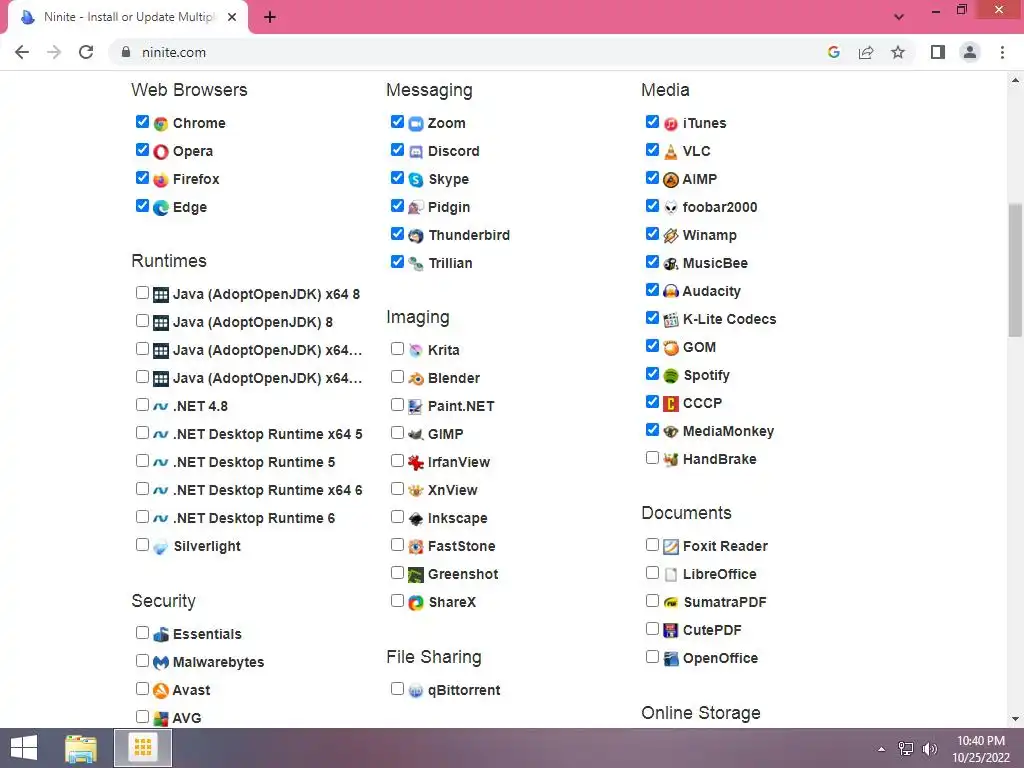This screenshot has width=1024, height=768.
Task: Check the HandBrake checkbox
Action: 652,458
